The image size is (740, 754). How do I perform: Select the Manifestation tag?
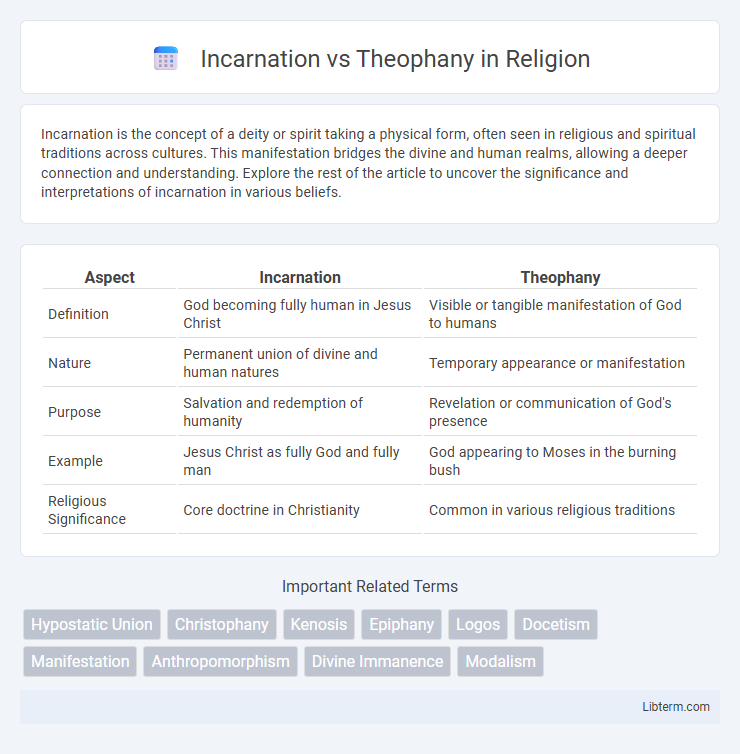[80, 661]
